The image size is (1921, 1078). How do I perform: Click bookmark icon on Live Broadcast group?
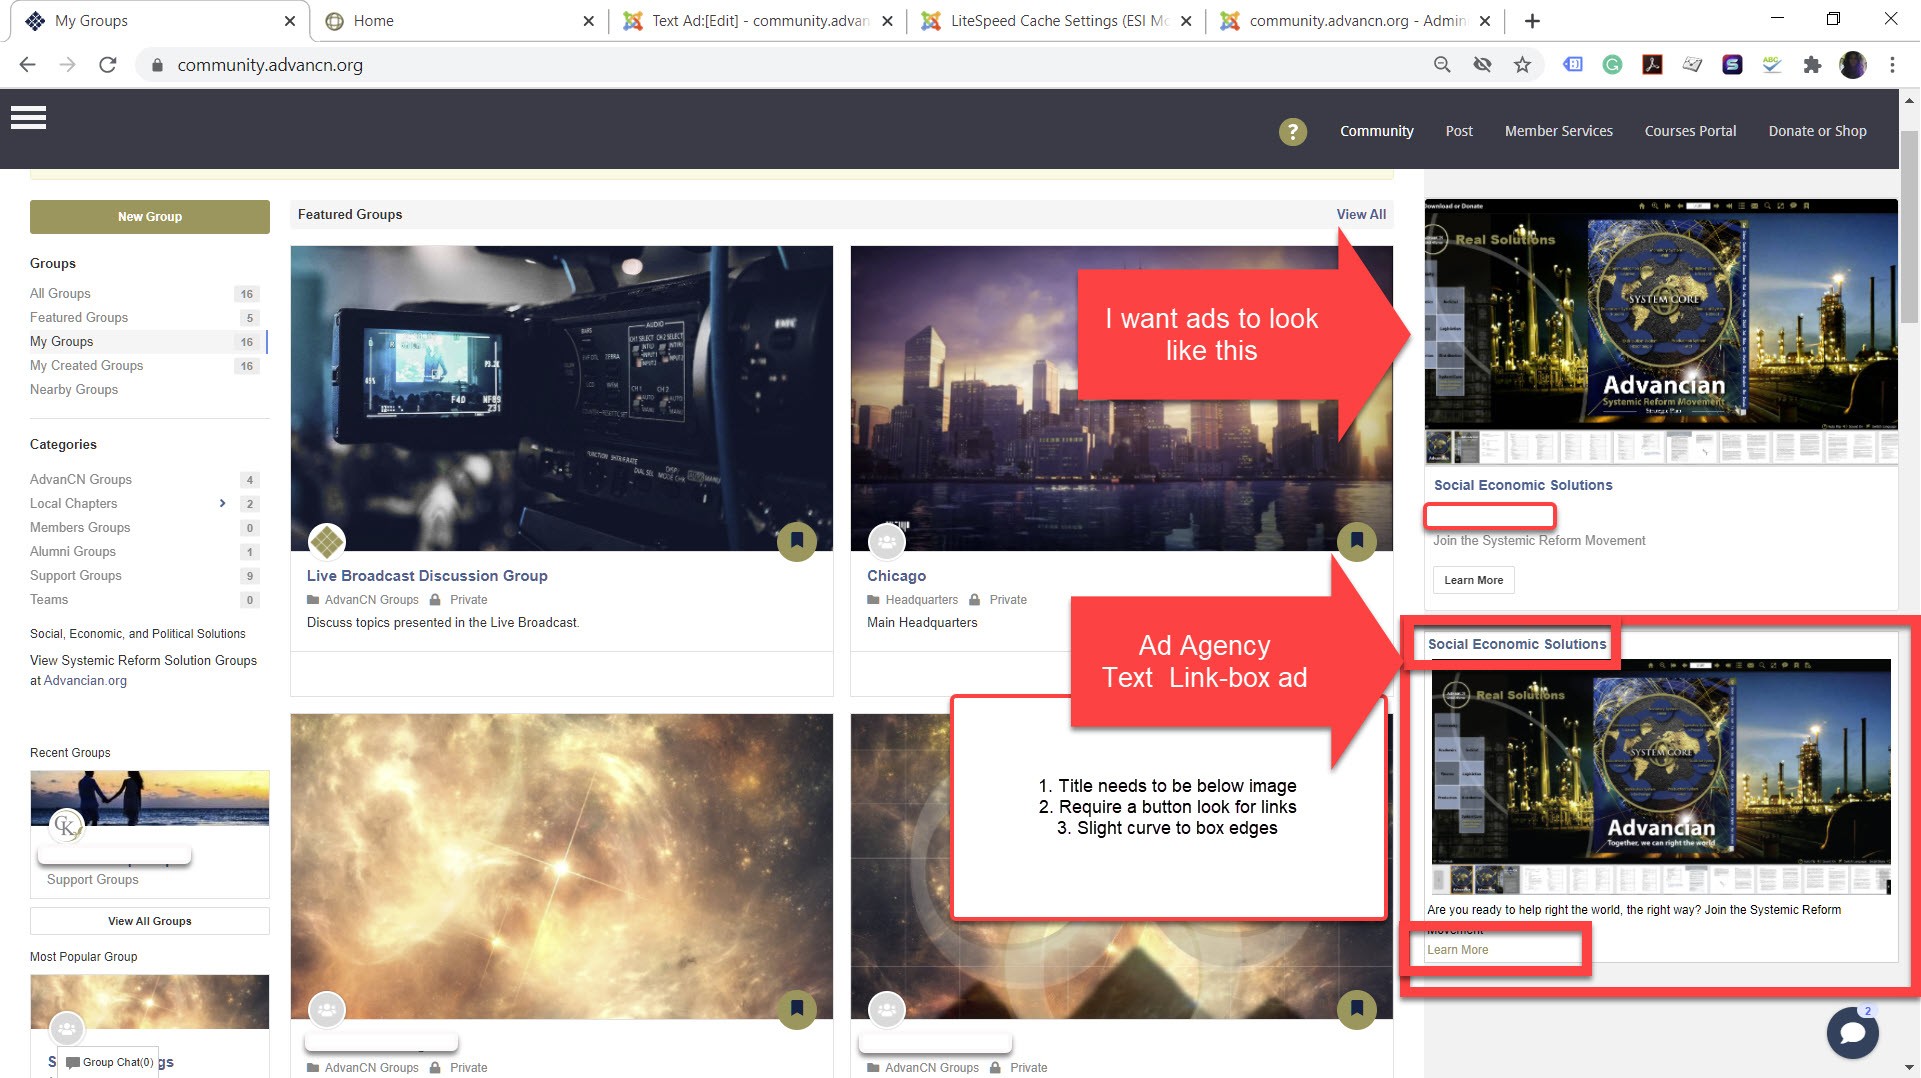pyautogui.click(x=796, y=541)
